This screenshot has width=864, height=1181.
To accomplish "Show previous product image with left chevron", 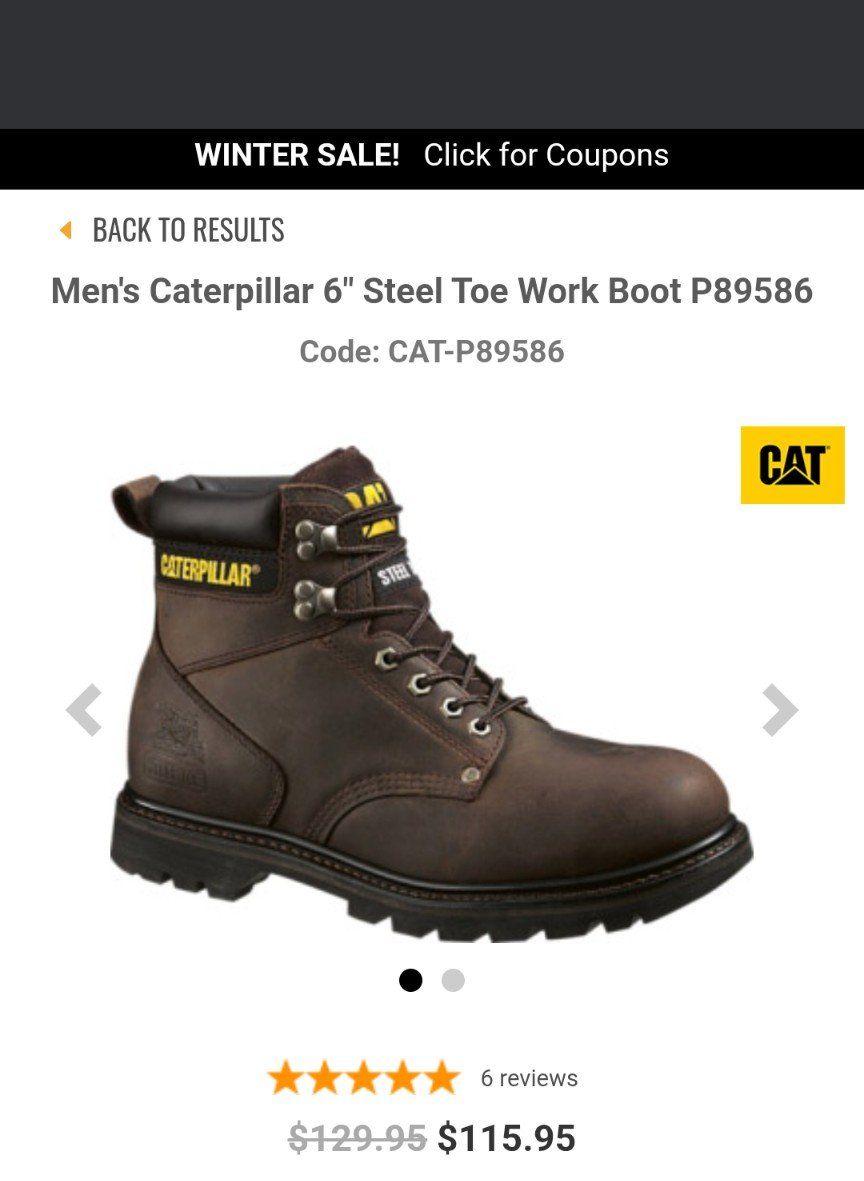I will coord(84,710).
